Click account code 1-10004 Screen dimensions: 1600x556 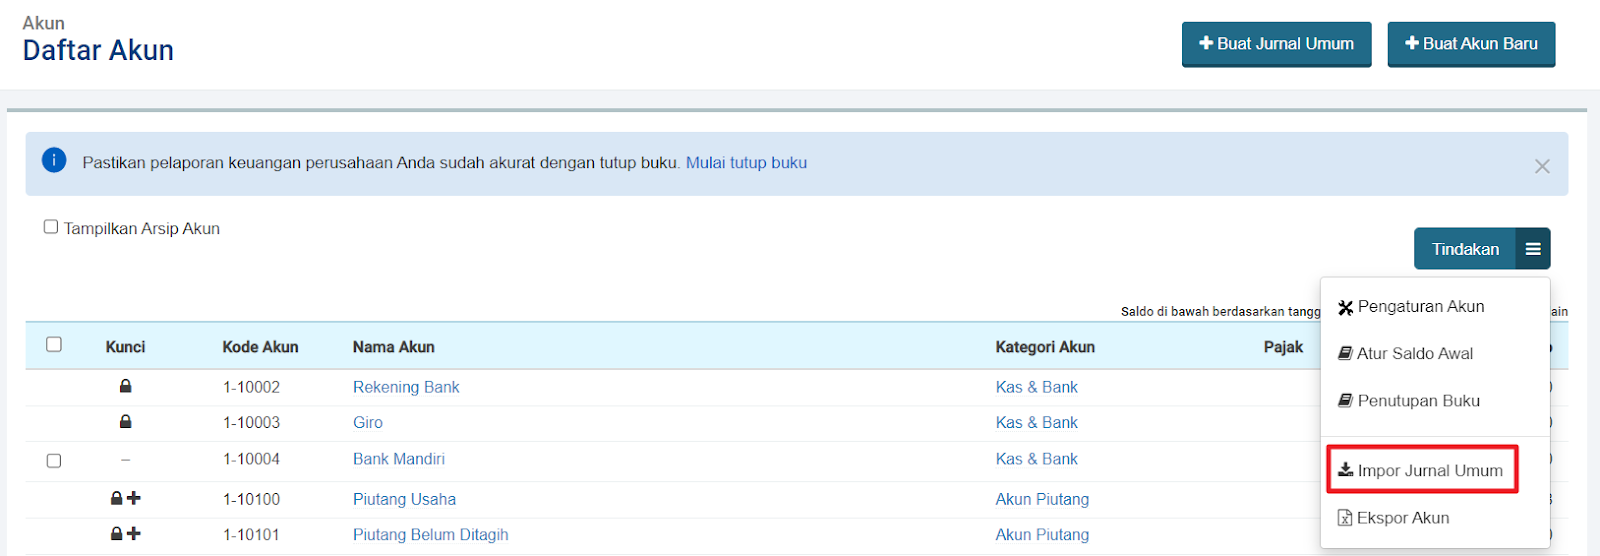(251, 459)
